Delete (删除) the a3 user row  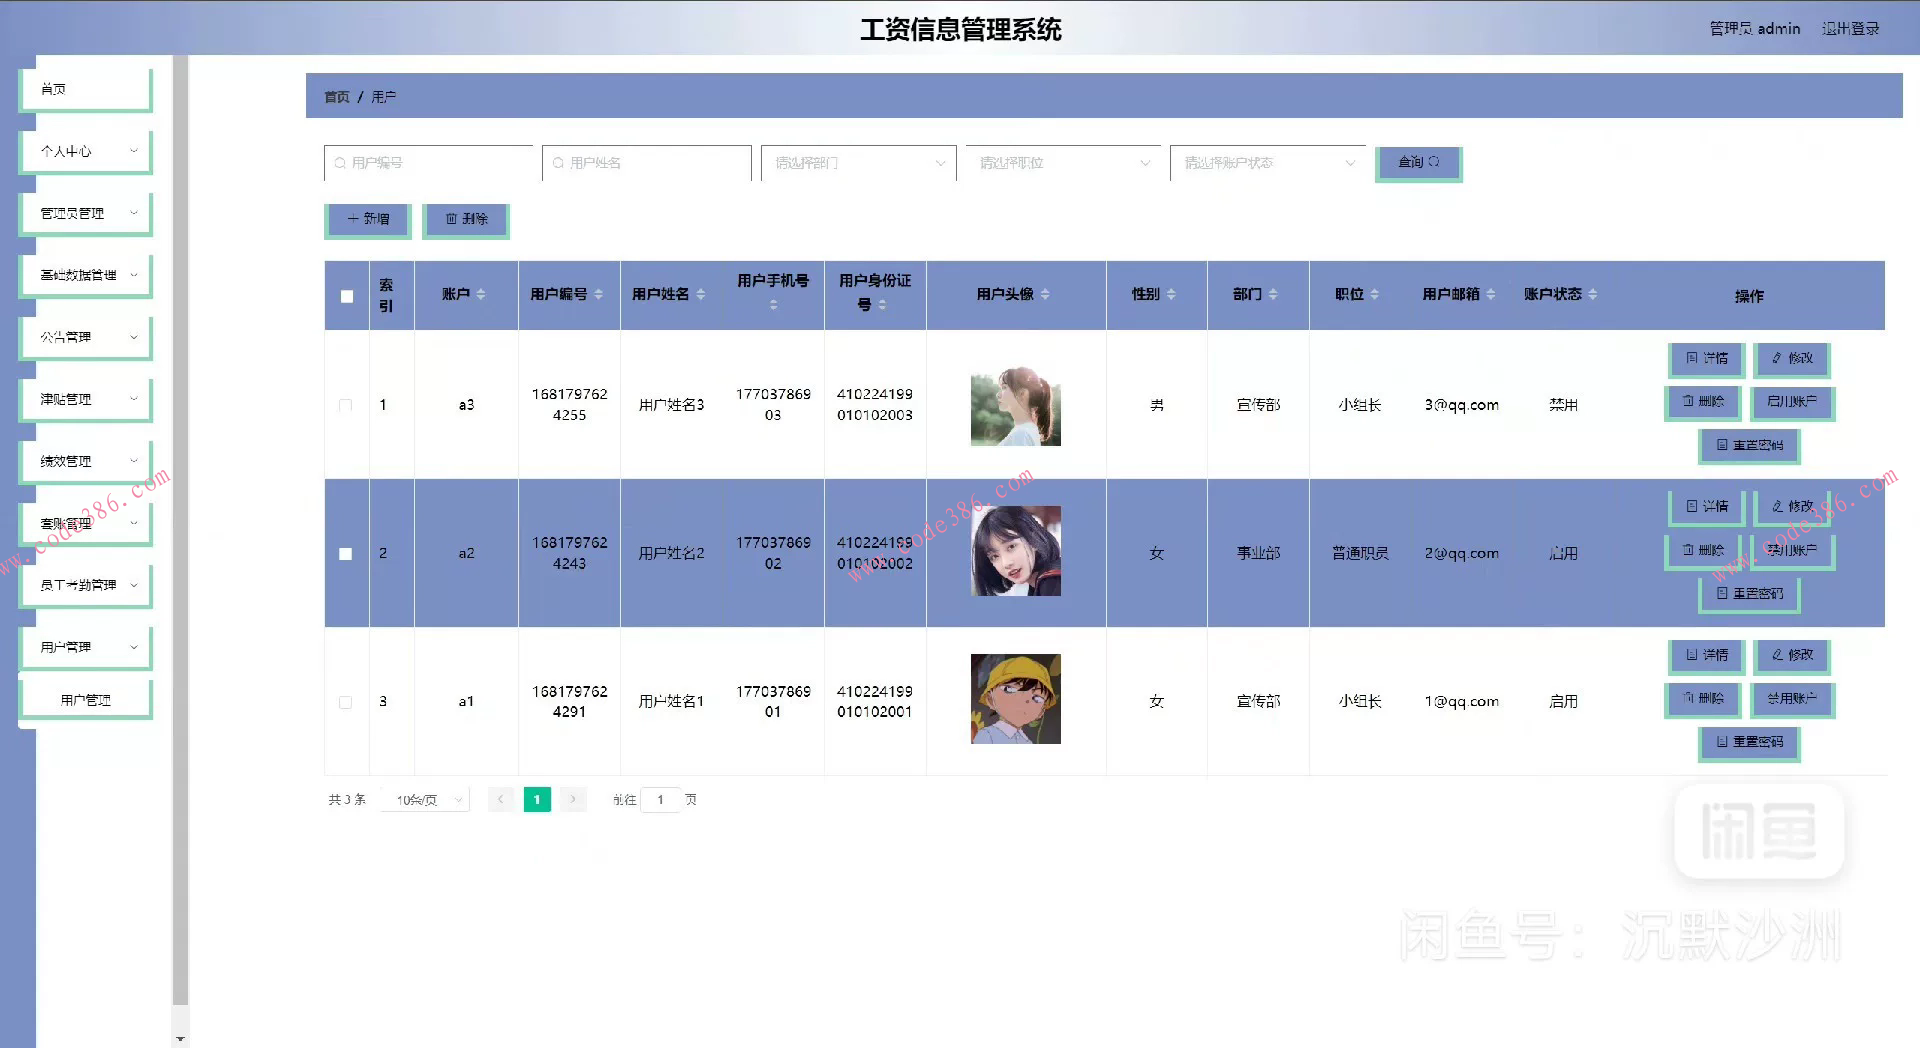tap(1703, 401)
